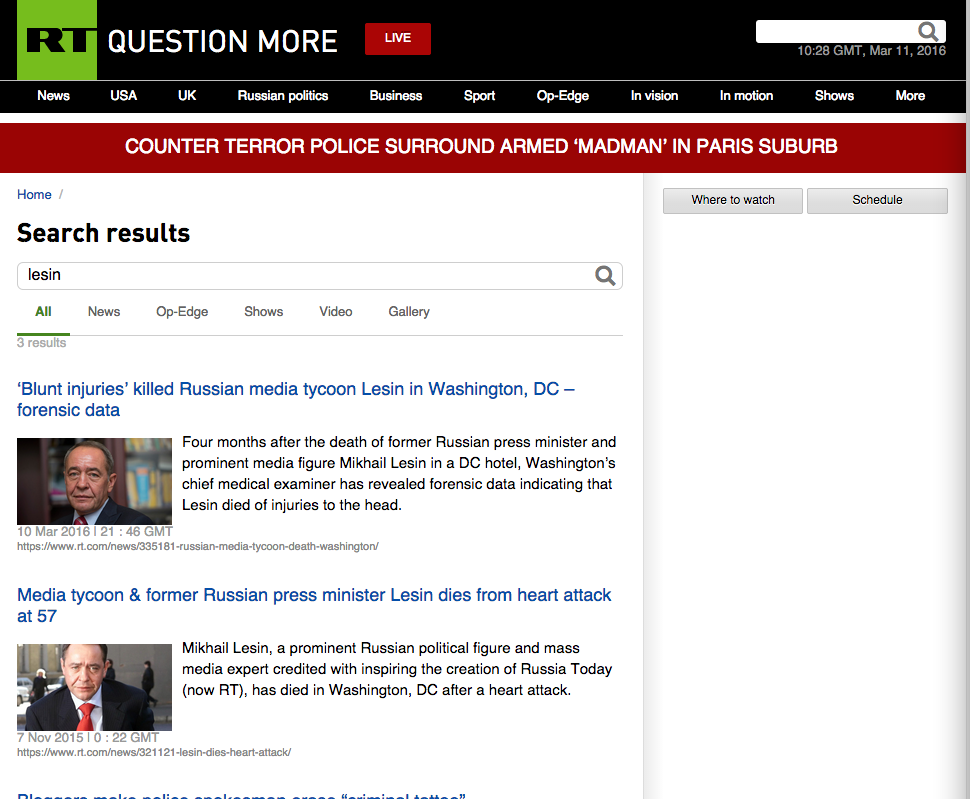Switch to the Gallery results tab
Screen dimensions: 970x799
(x=409, y=312)
